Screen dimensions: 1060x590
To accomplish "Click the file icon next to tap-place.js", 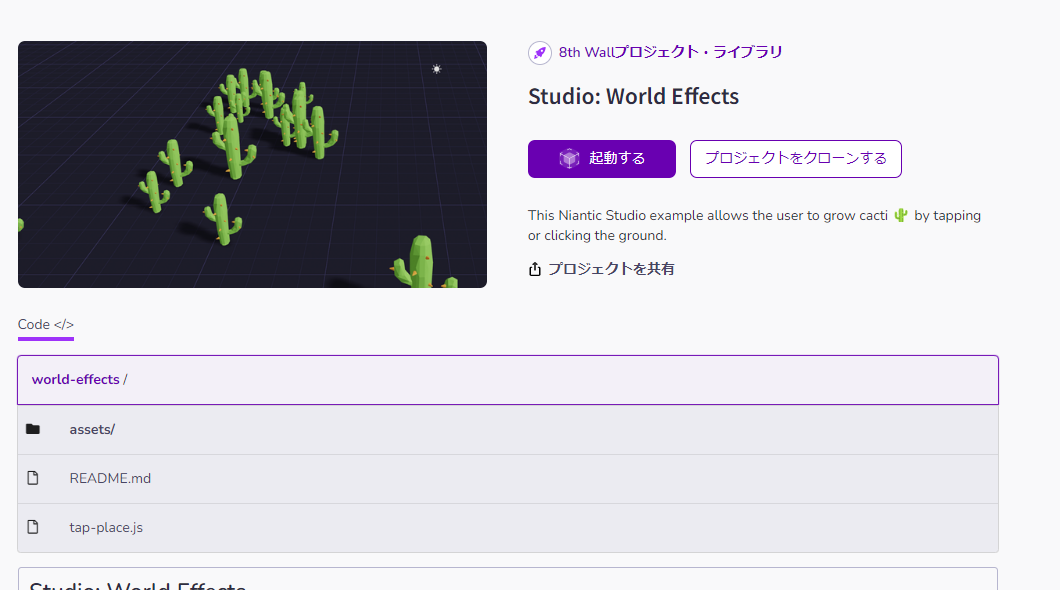I will tap(33, 527).
